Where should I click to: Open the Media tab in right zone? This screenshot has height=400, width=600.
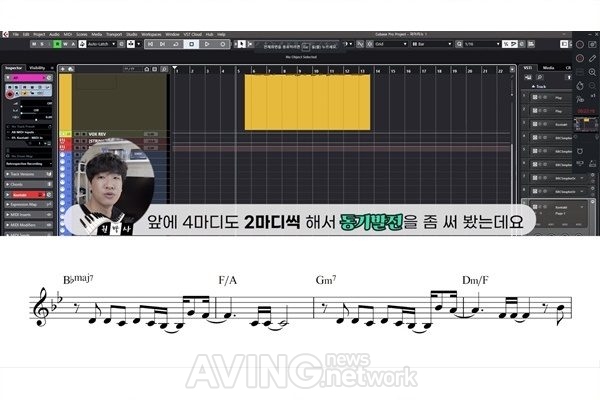tap(548, 68)
